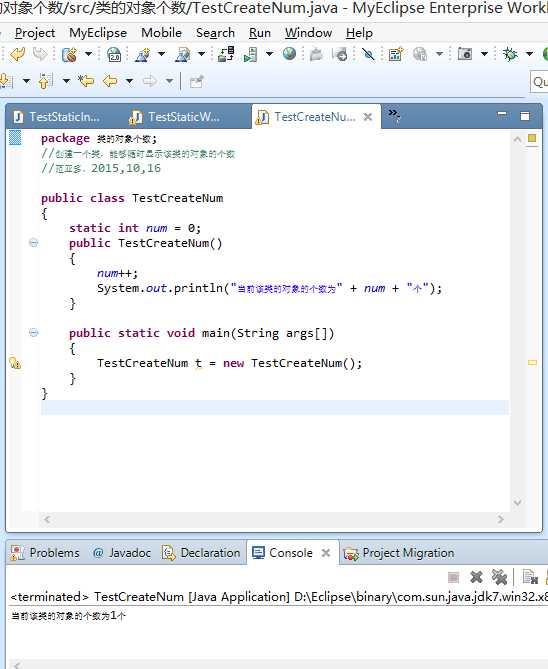
Task: Click the Clear Console document icon
Action: click(x=530, y=577)
